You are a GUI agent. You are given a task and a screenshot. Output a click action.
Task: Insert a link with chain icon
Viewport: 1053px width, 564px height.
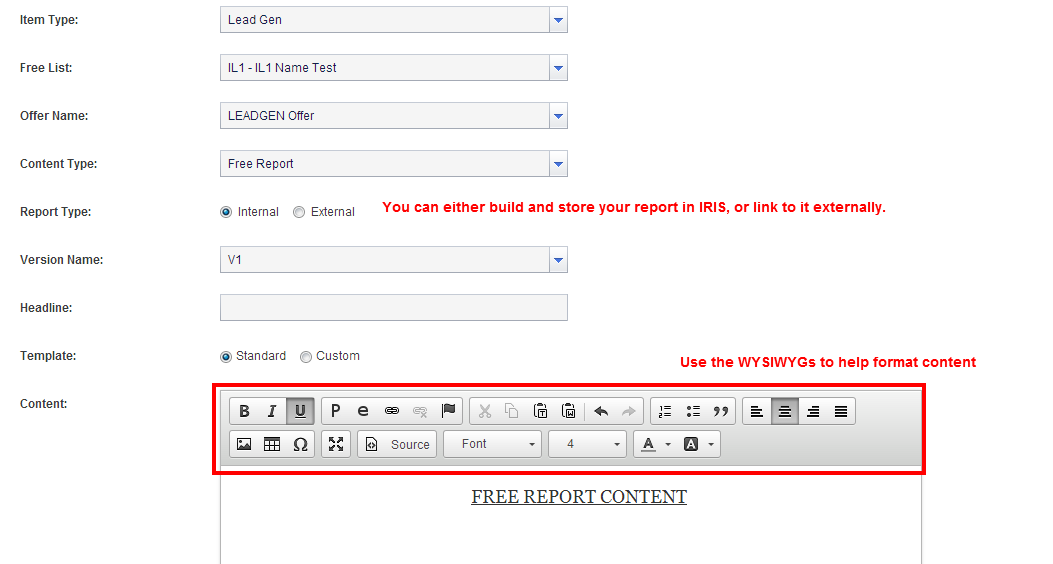coord(392,410)
